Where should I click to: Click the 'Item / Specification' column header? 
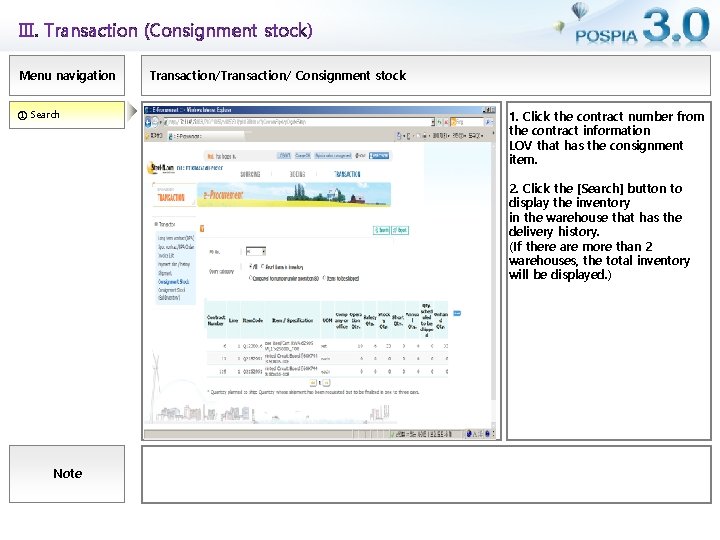pos(292,321)
